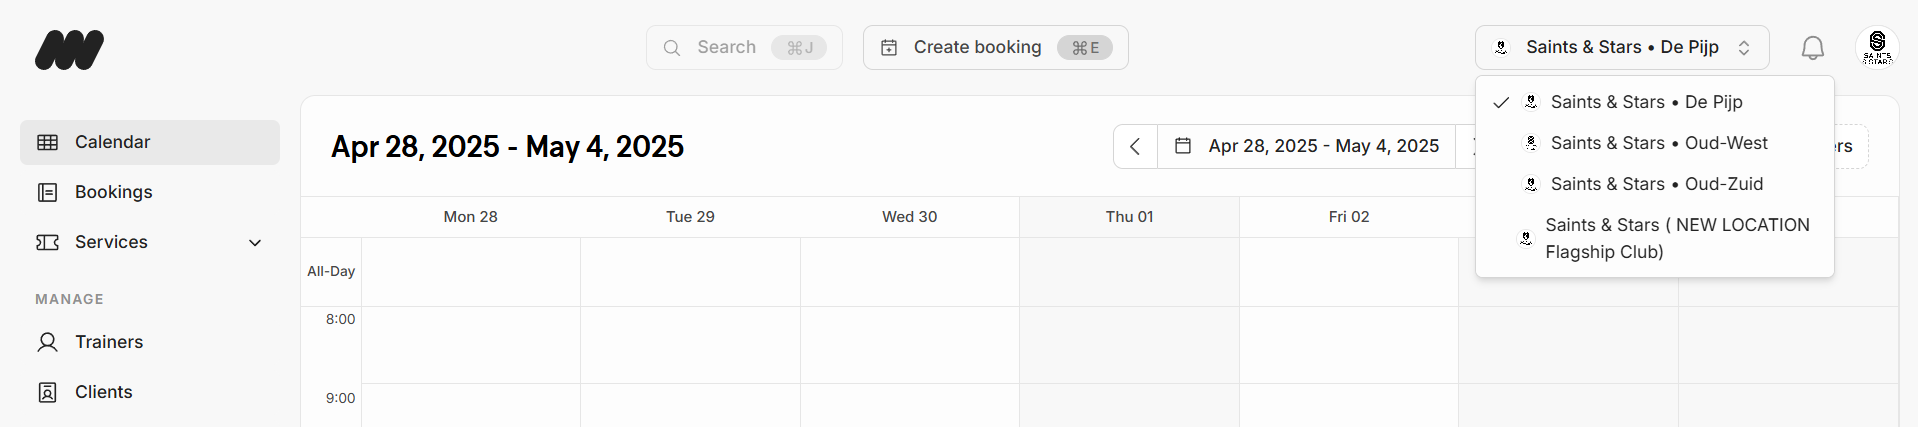Go to previous week with left arrow

tap(1135, 147)
